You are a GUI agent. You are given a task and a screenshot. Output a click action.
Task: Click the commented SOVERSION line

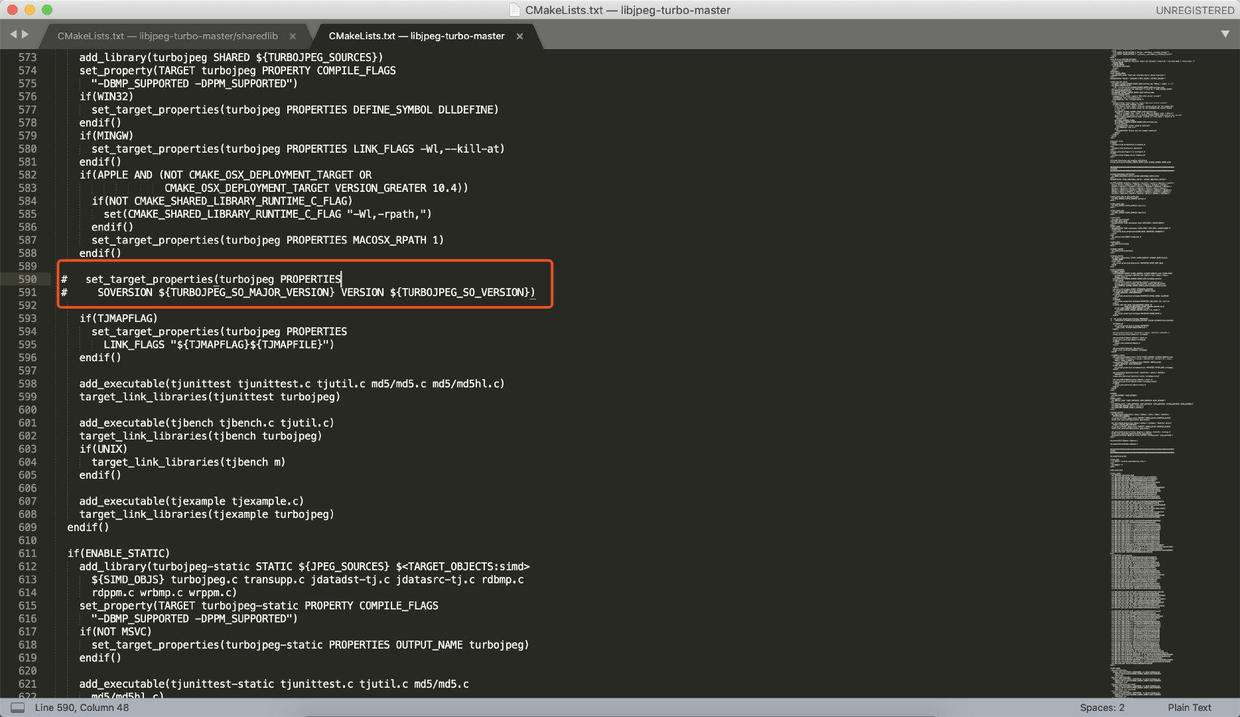click(298, 292)
